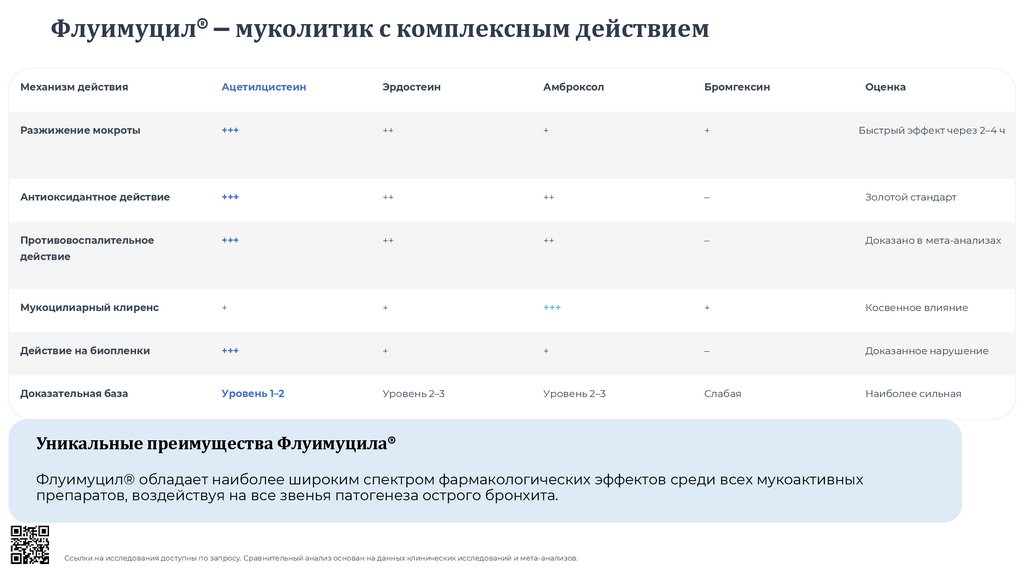Click Ацетилцистеин '+++' in Разжижение мокроты row

(x=230, y=130)
